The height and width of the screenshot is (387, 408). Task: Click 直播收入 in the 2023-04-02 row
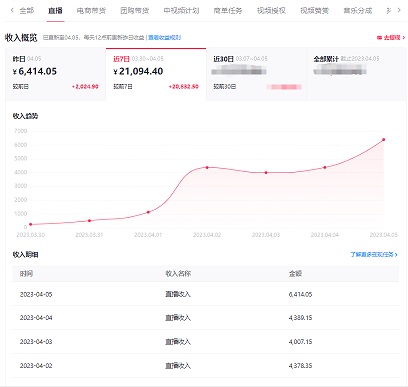tap(178, 366)
